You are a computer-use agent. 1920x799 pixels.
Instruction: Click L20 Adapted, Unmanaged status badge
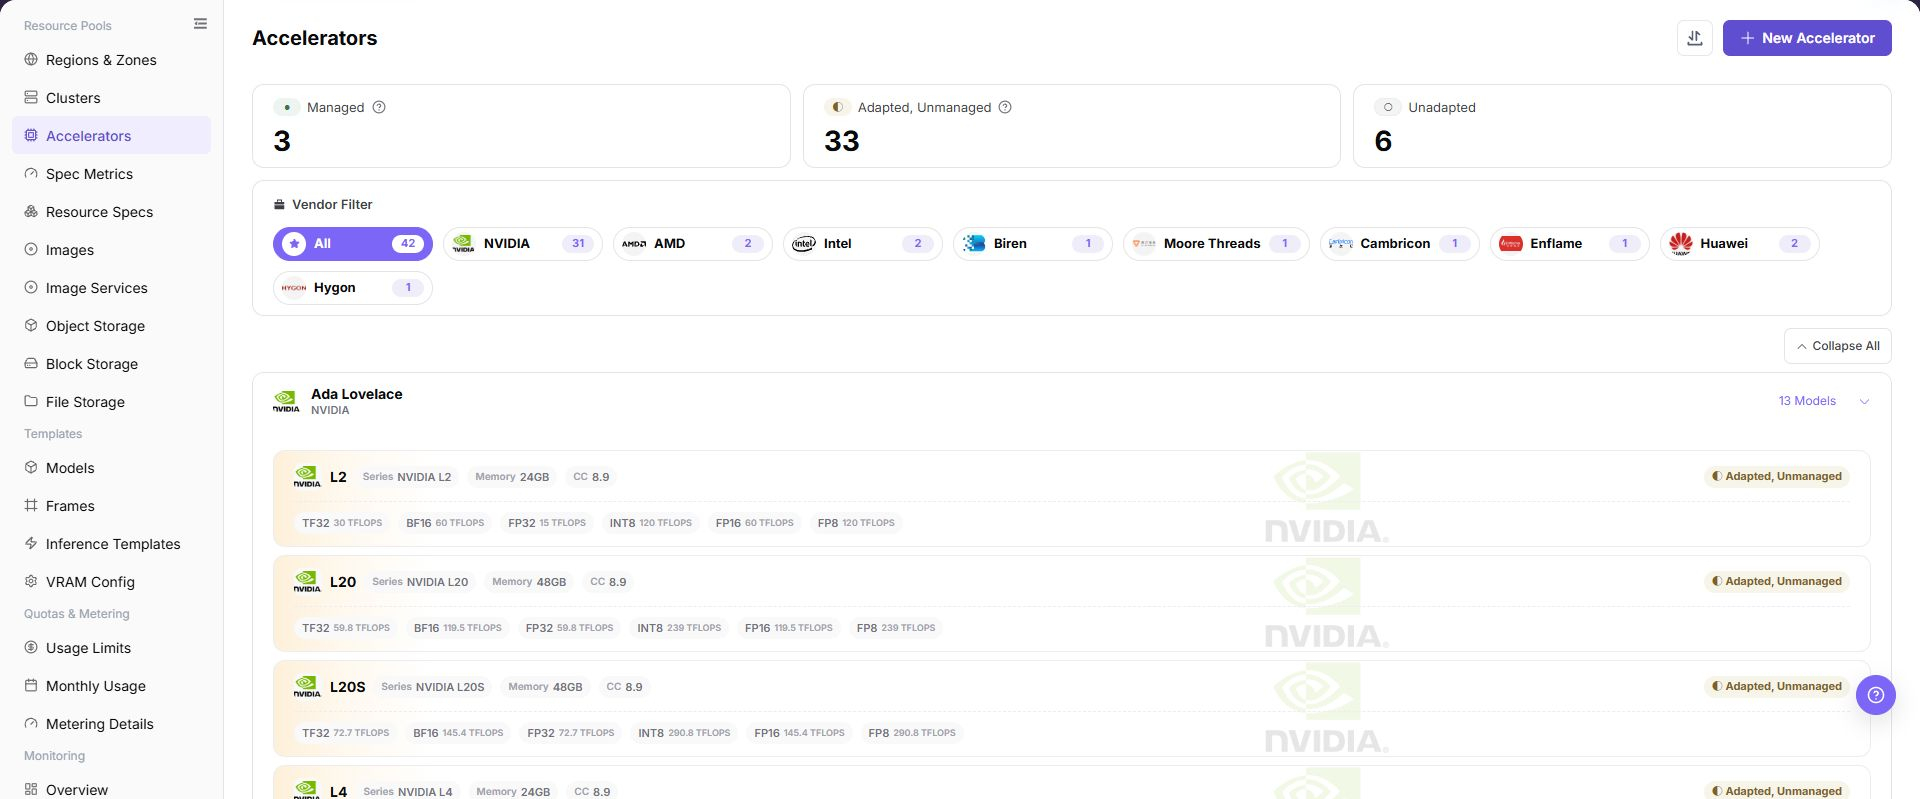1777,582
